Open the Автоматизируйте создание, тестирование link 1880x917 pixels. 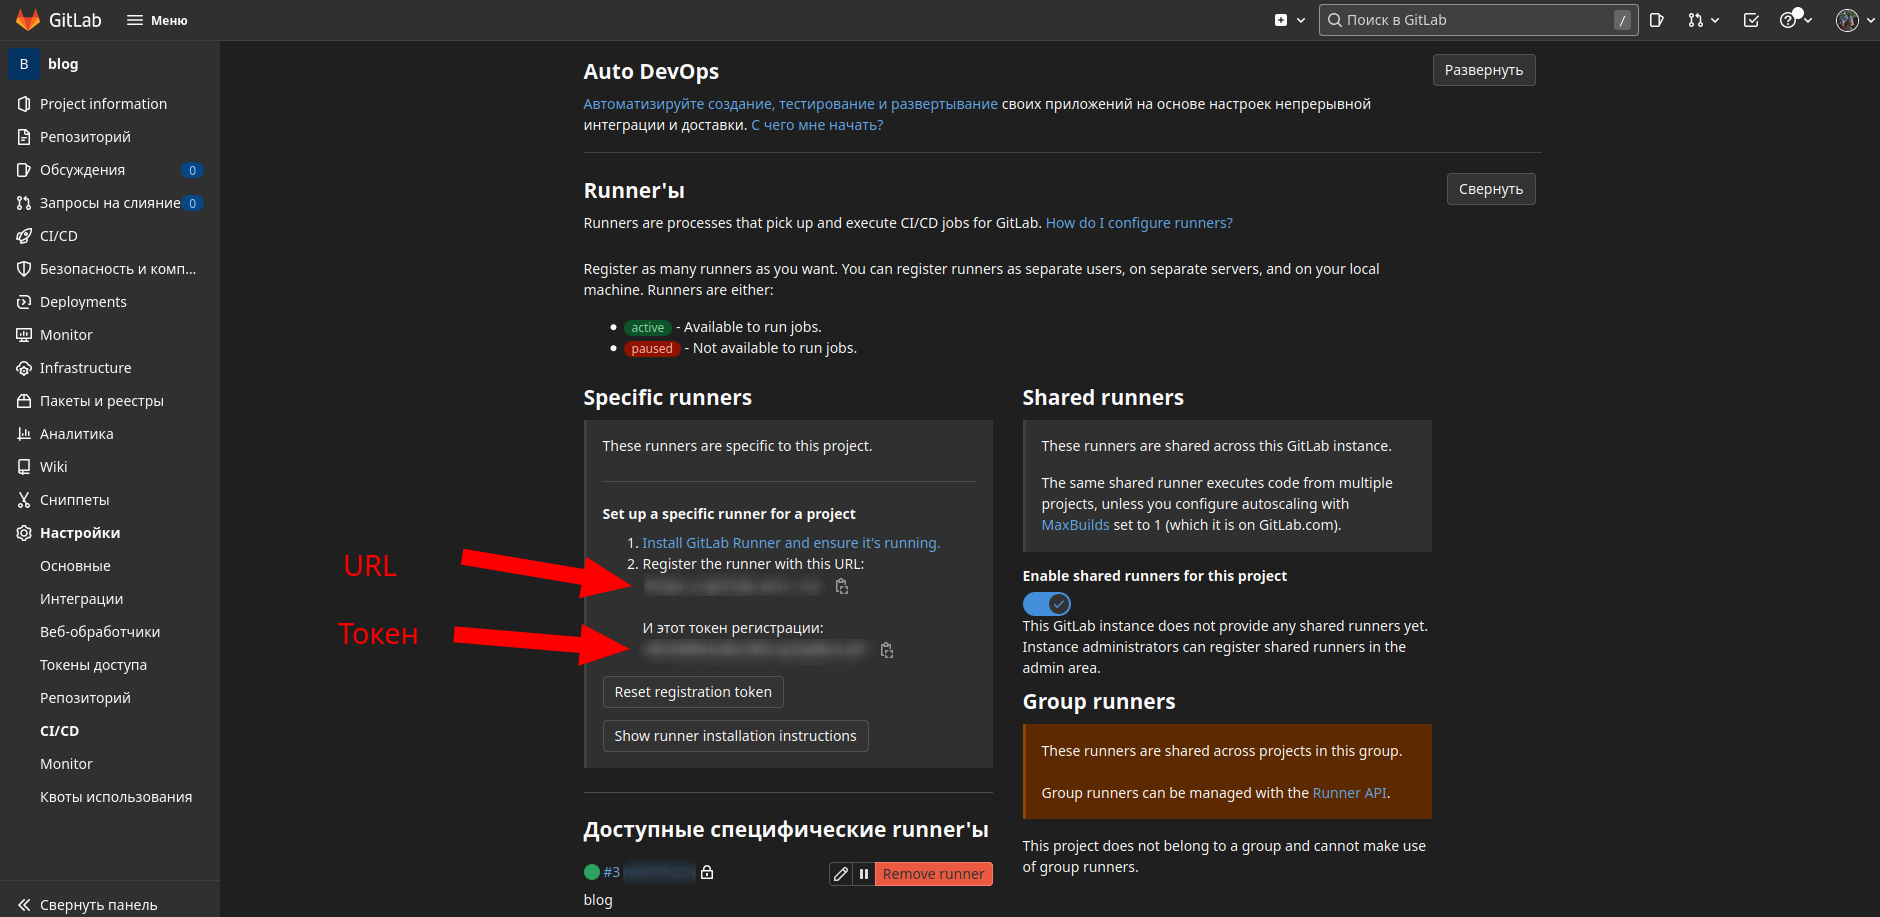click(790, 104)
